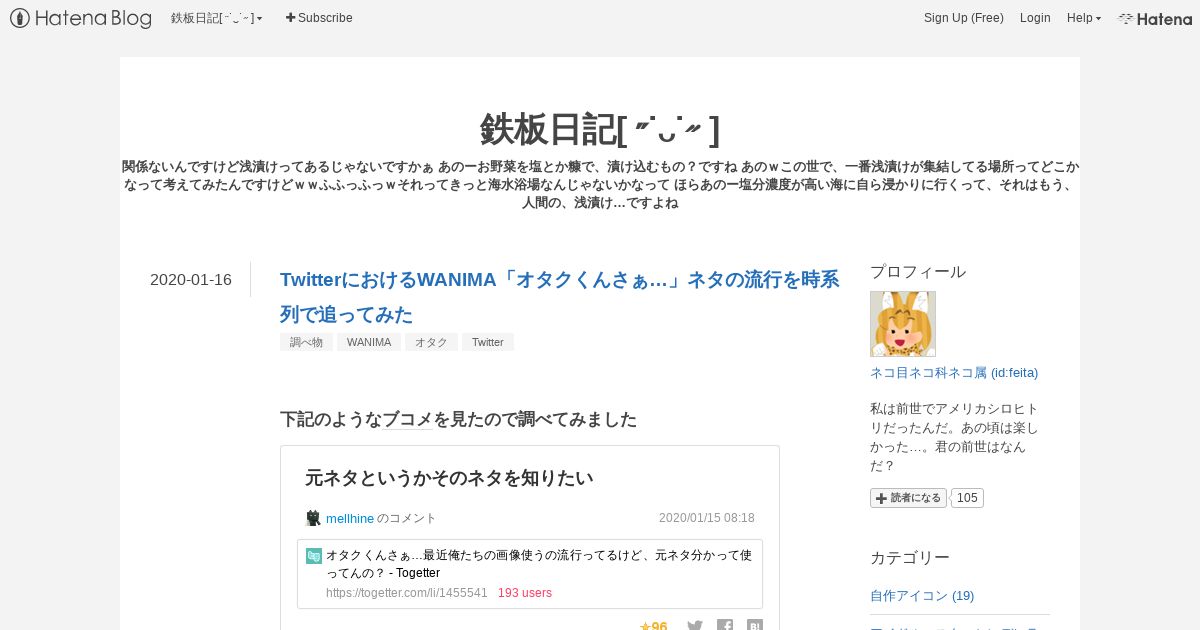Click the Hatena Bookmark B! icon
This screenshot has height=630, width=1200.
click(755, 626)
